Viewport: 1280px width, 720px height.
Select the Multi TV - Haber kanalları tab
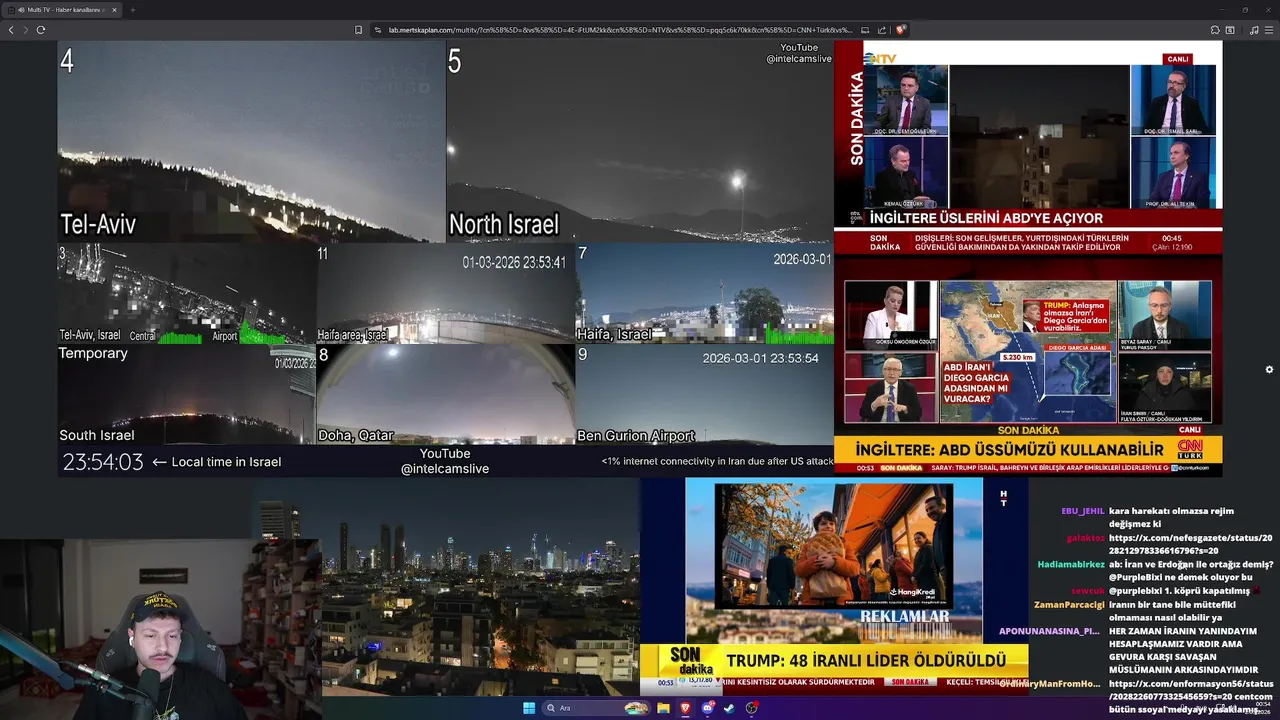pos(63,10)
